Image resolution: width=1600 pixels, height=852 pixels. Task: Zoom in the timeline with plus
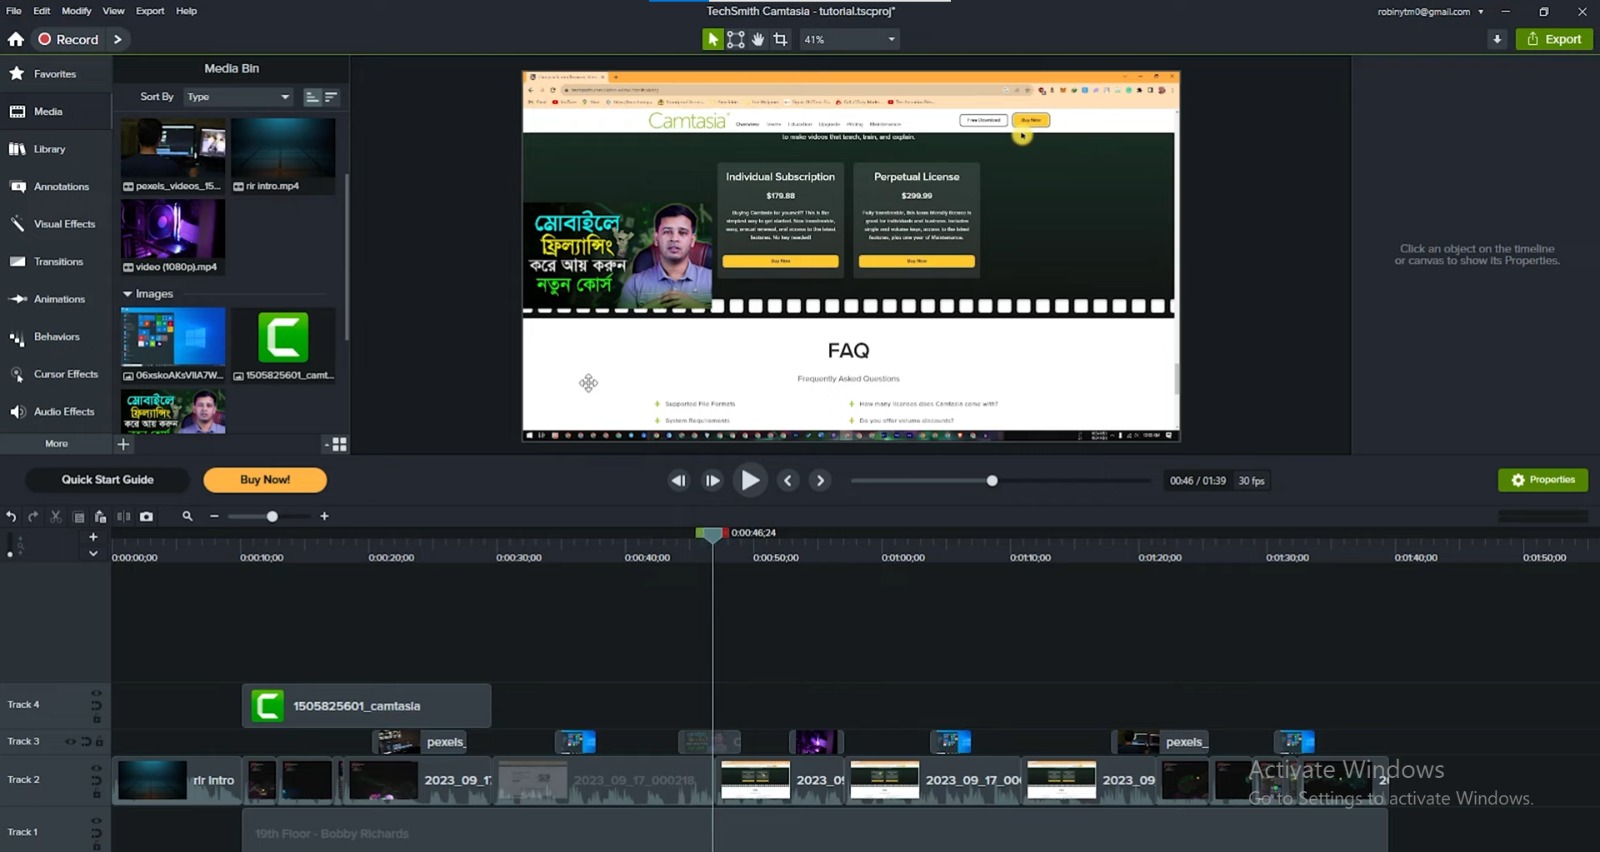324,516
